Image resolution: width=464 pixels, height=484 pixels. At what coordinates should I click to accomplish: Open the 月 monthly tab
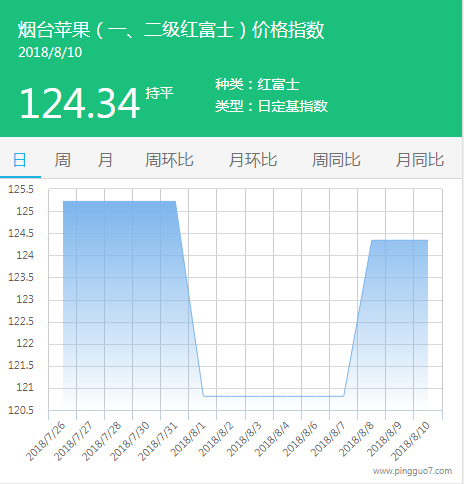click(x=105, y=160)
